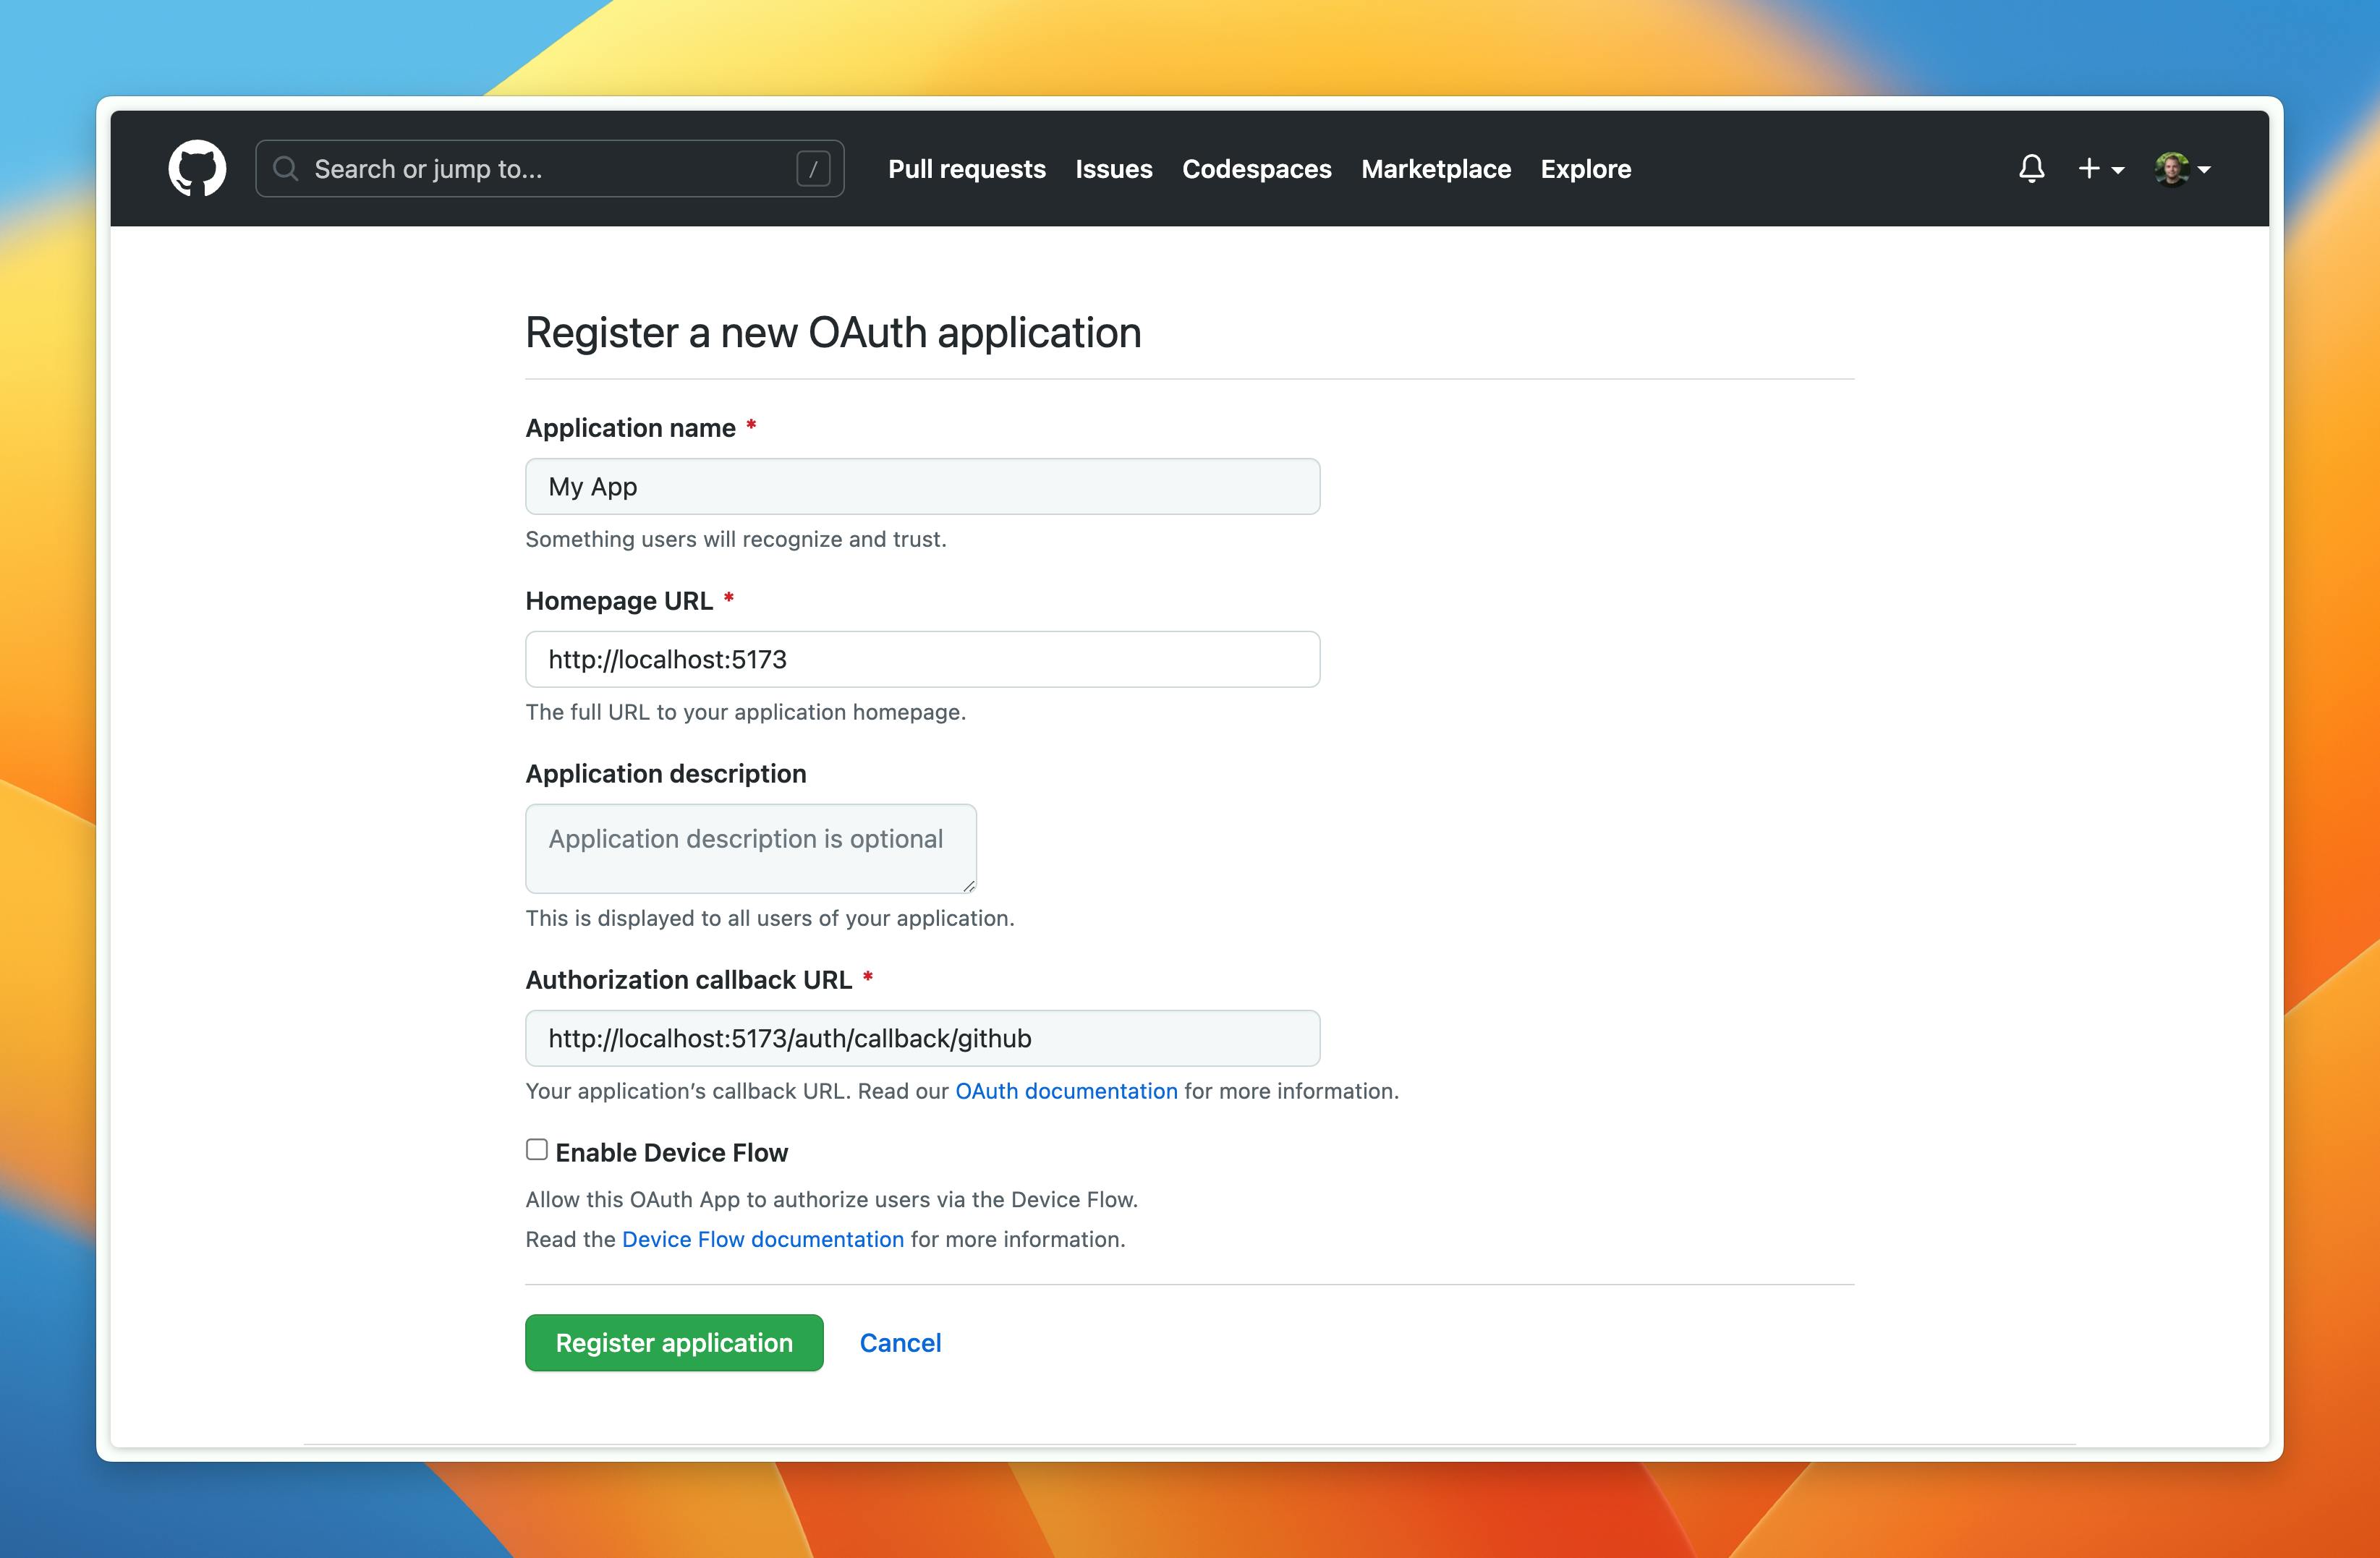Image resolution: width=2380 pixels, height=1558 pixels.
Task: Focus the Application name field
Action: point(922,486)
